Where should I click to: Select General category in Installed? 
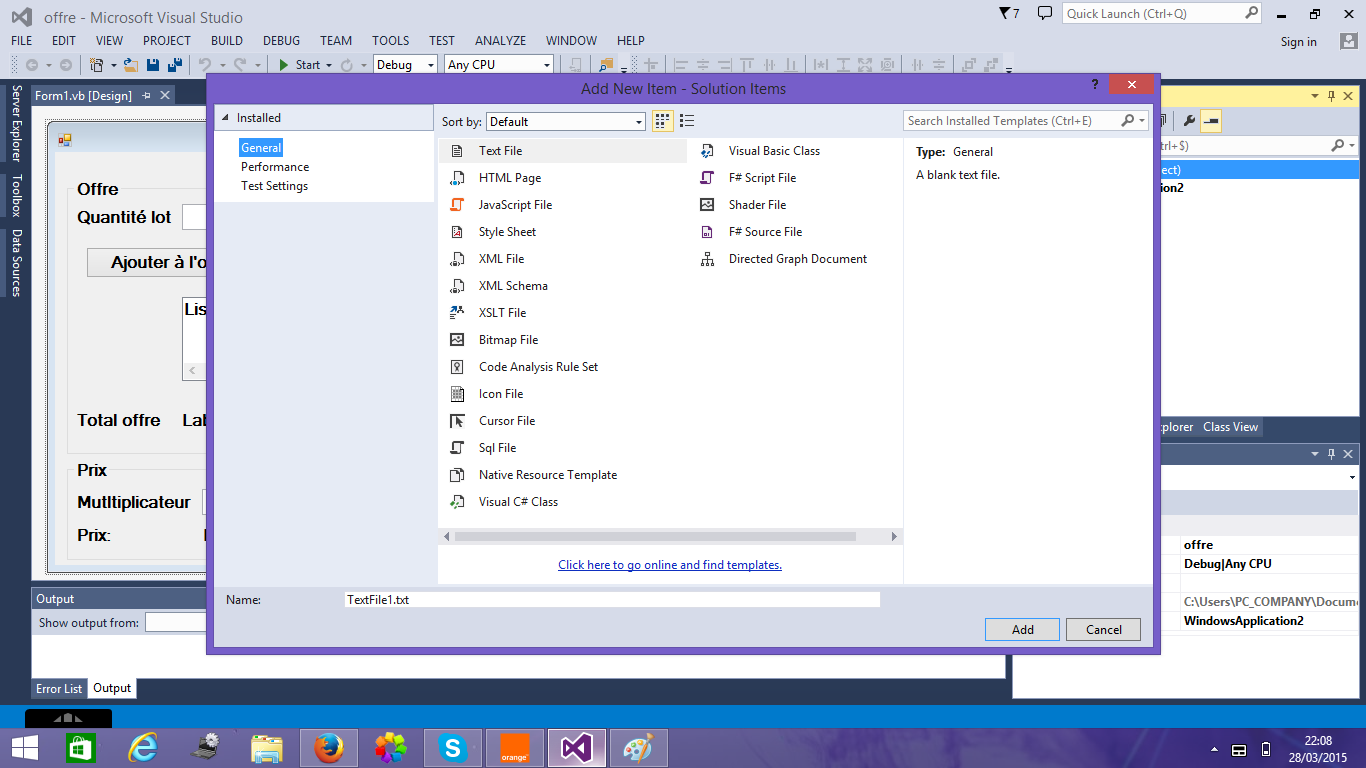click(x=261, y=148)
